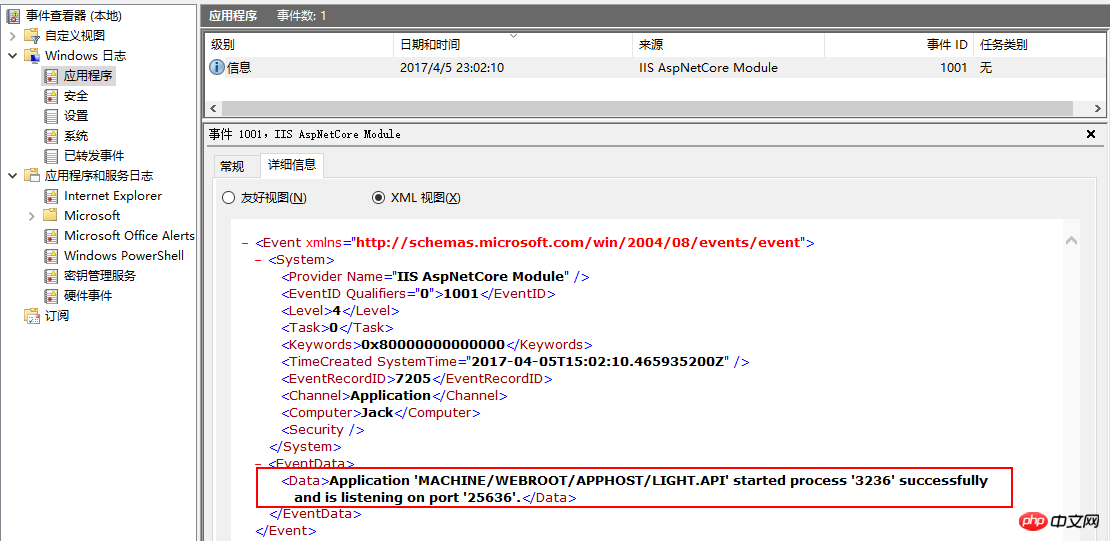
Task: Click the 自定义视图 folder icon
Action: 33,35
